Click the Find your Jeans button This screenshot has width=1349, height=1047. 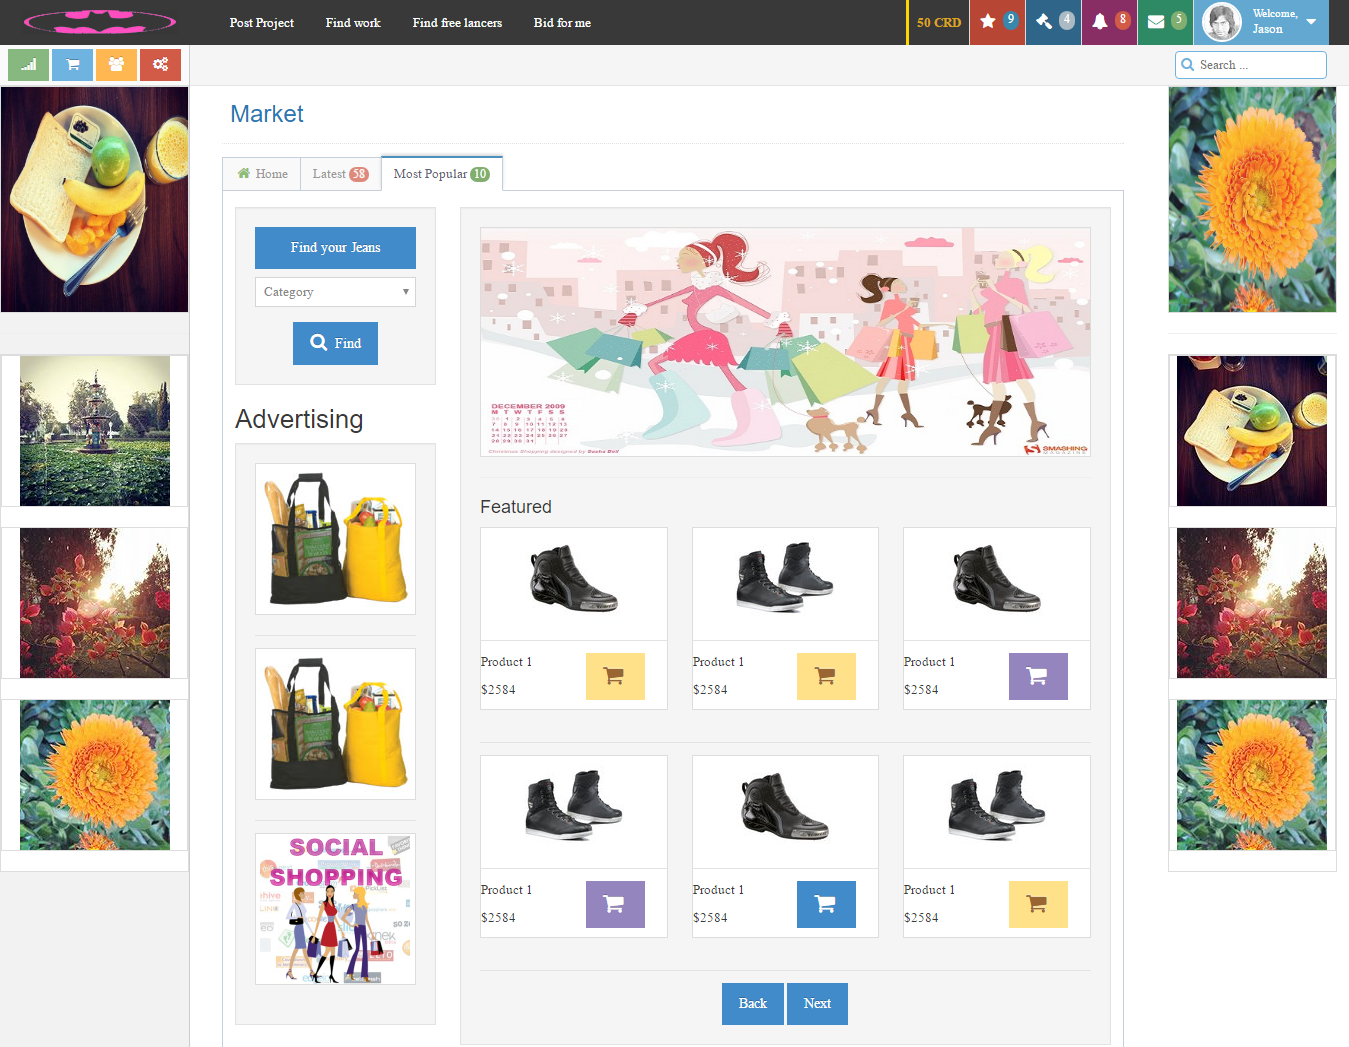335,248
